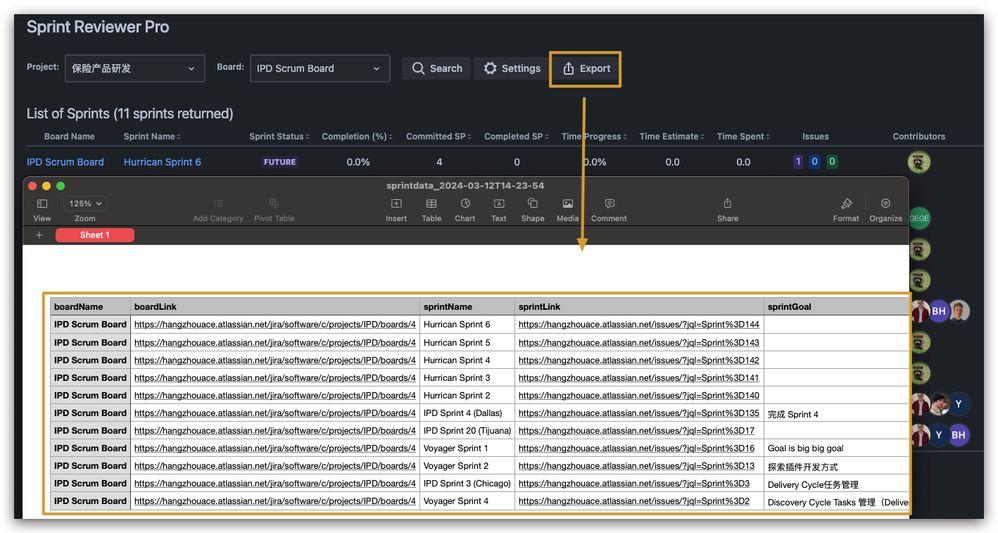Select the sprintName header cell
998x533 pixels.
467,307
